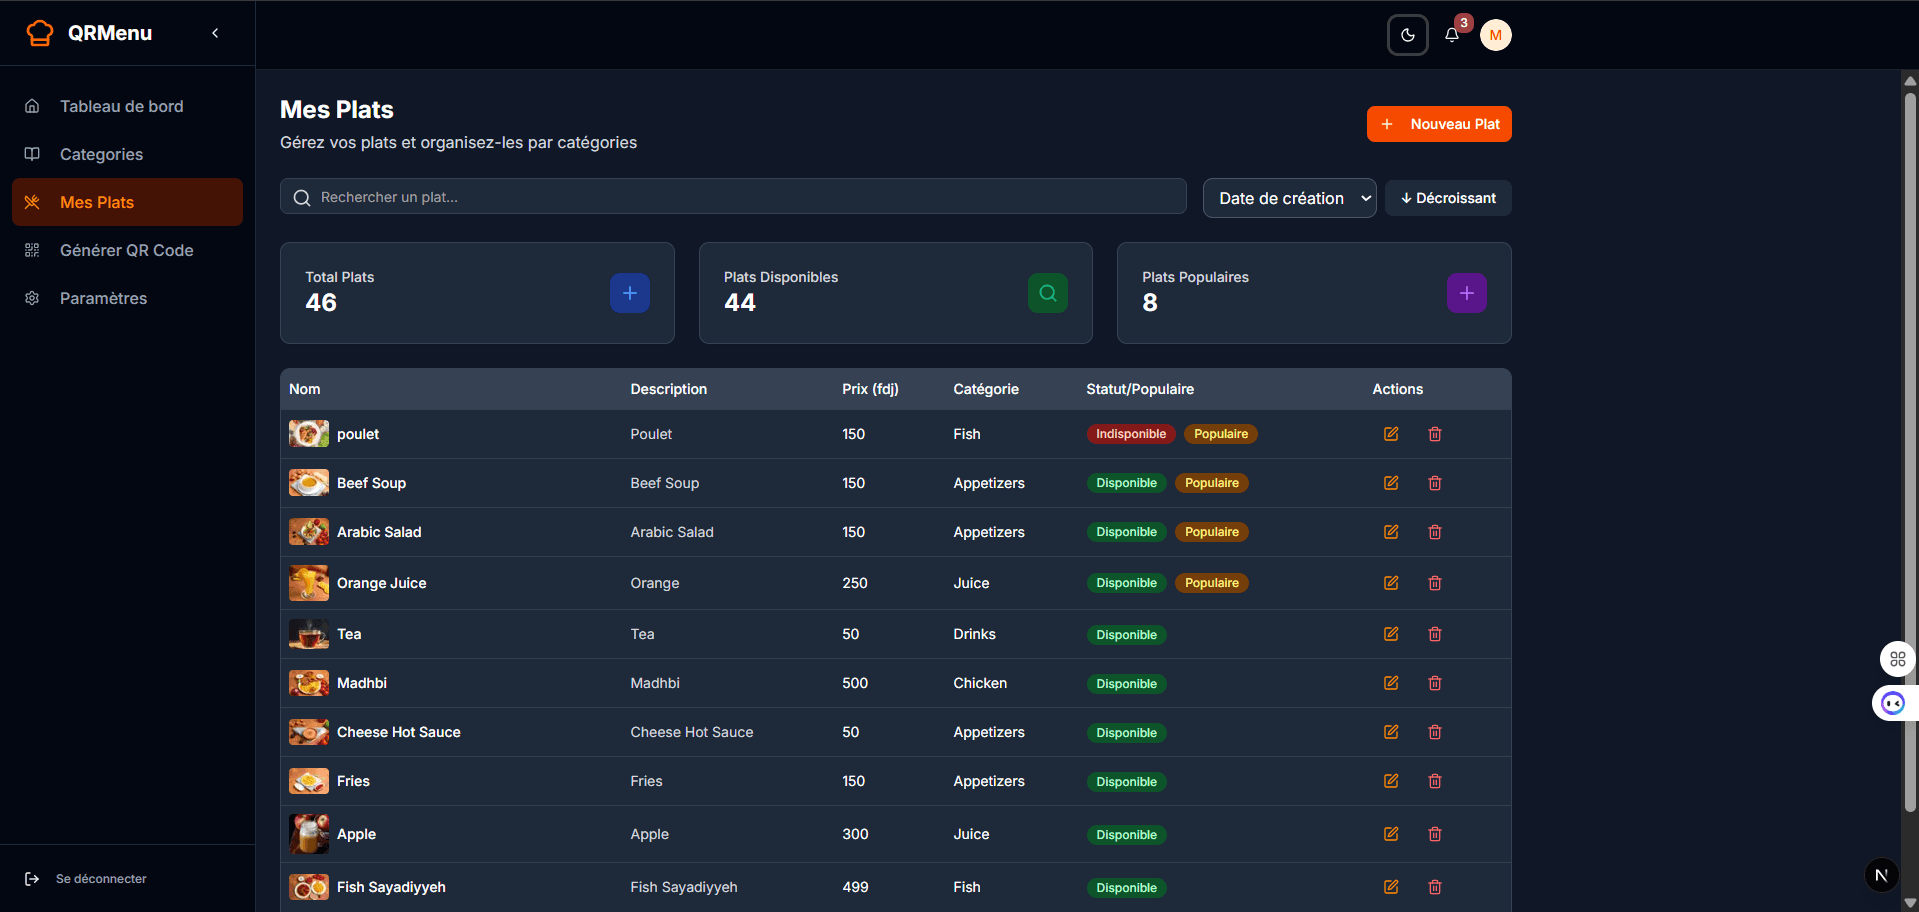The image size is (1919, 912).
Task: Click the green search icon in Plats Disponibles
Action: click(x=1047, y=293)
